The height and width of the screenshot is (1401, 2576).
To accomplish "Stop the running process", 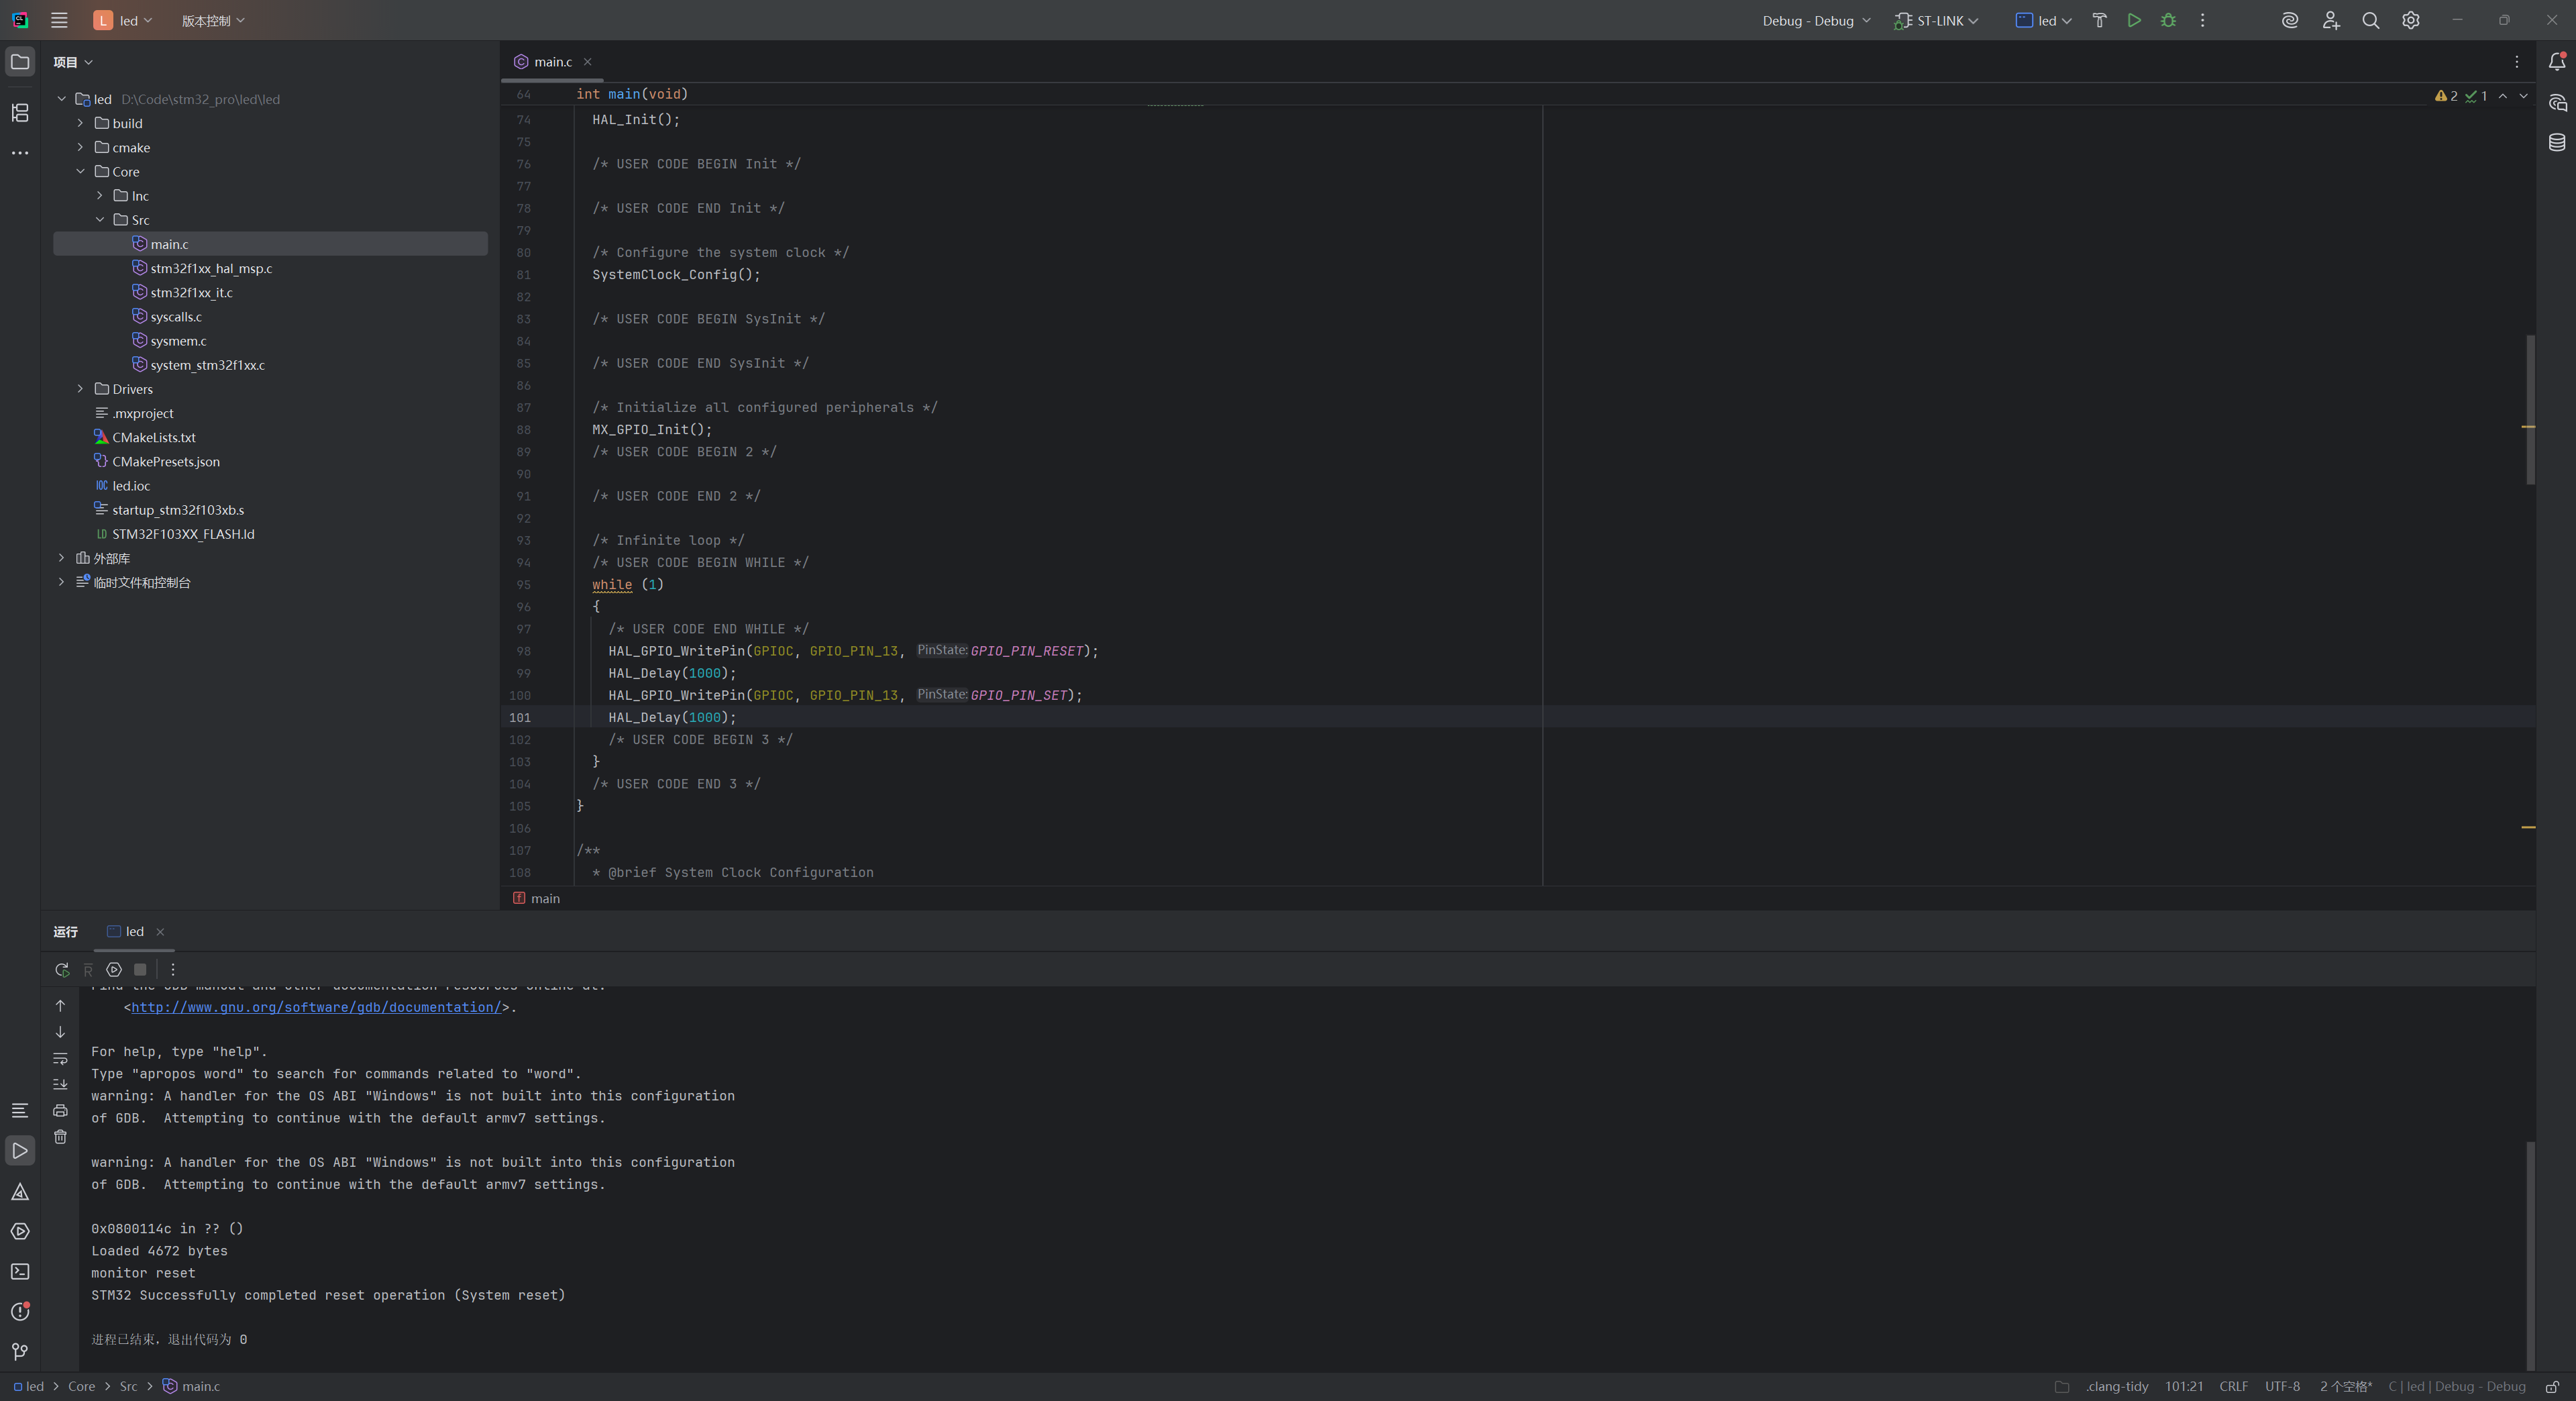I will (140, 969).
